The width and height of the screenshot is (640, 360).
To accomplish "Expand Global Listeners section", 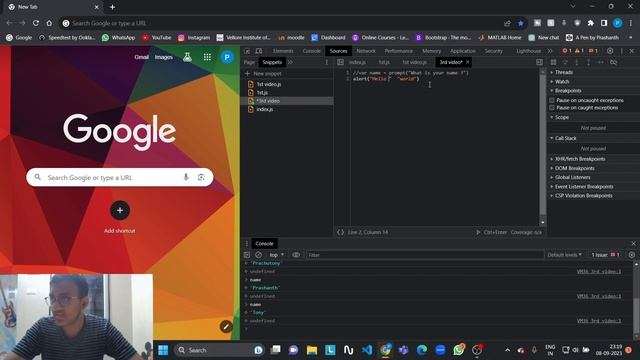I will [594, 177].
